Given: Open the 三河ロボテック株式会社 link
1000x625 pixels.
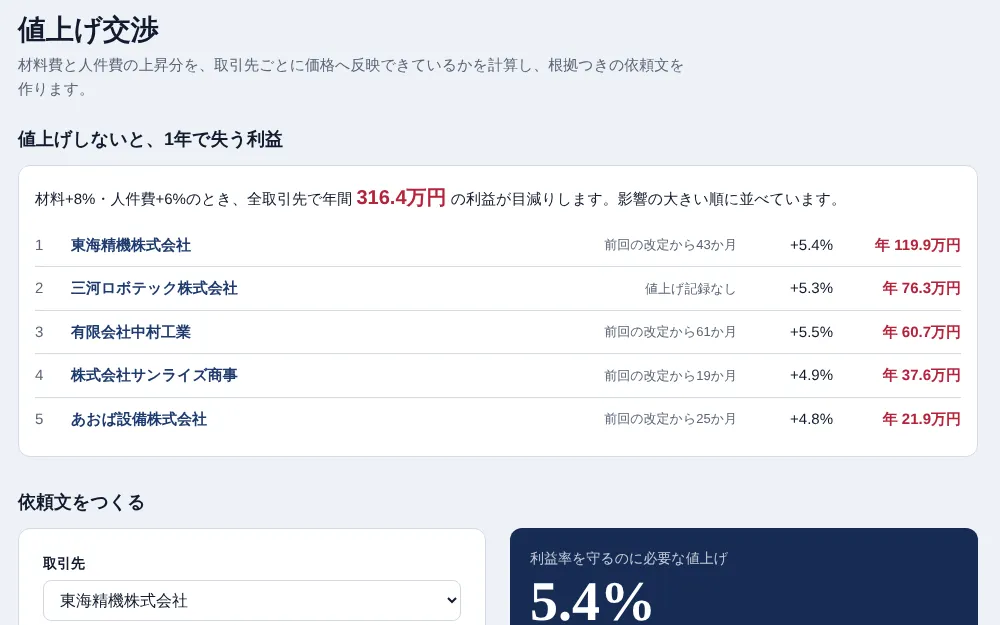Looking at the screenshot, I should point(154,288).
